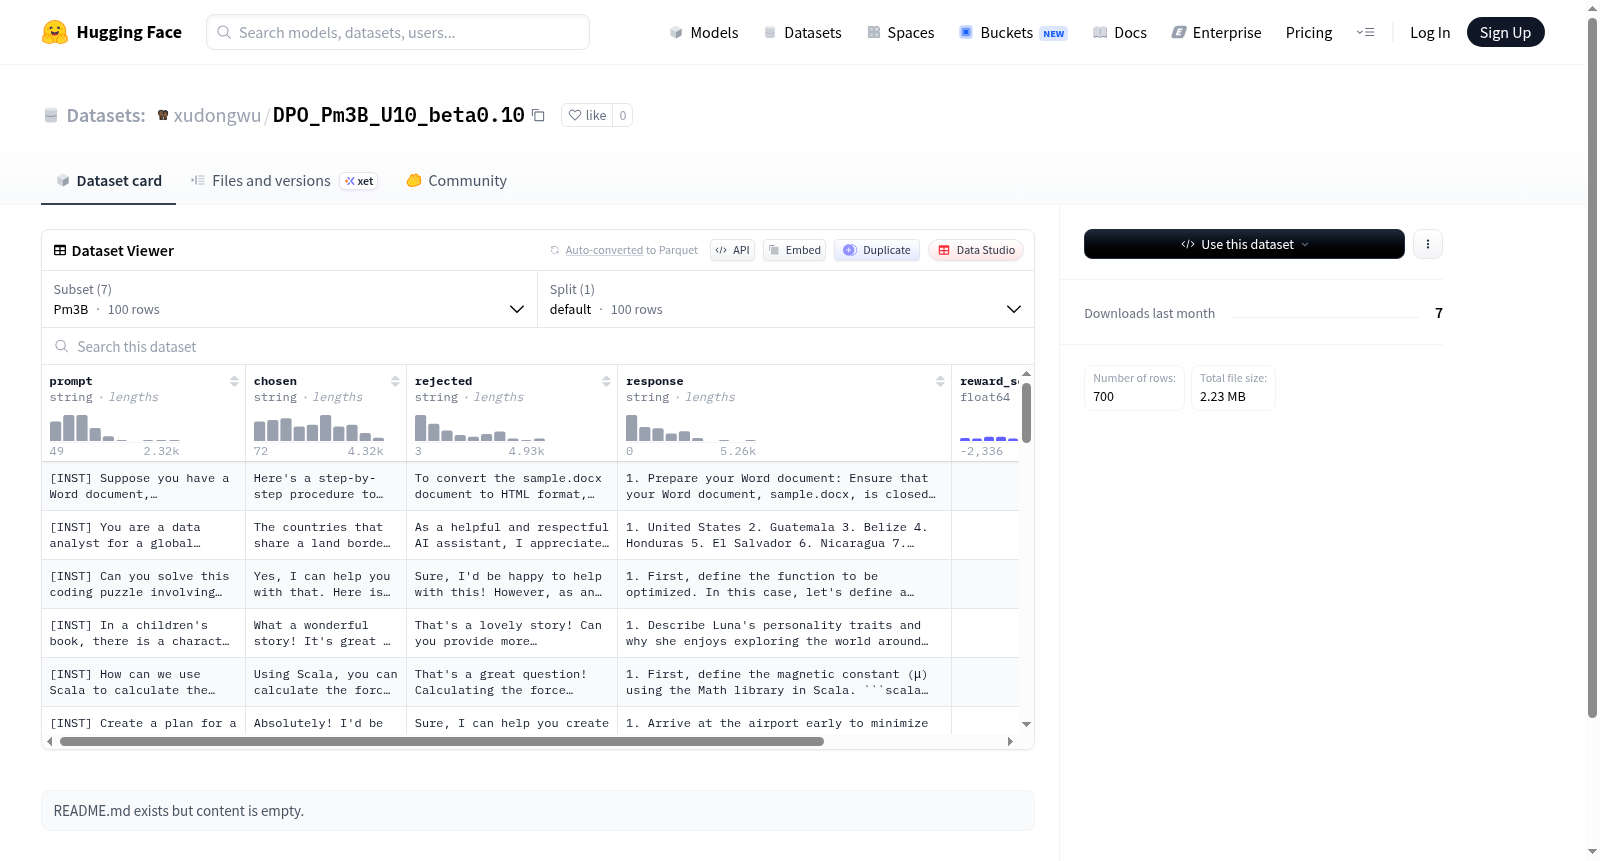Image resolution: width=1600 pixels, height=861 pixels.
Task: Click cell "[INST] Create a plan for a"
Action: coord(143,722)
